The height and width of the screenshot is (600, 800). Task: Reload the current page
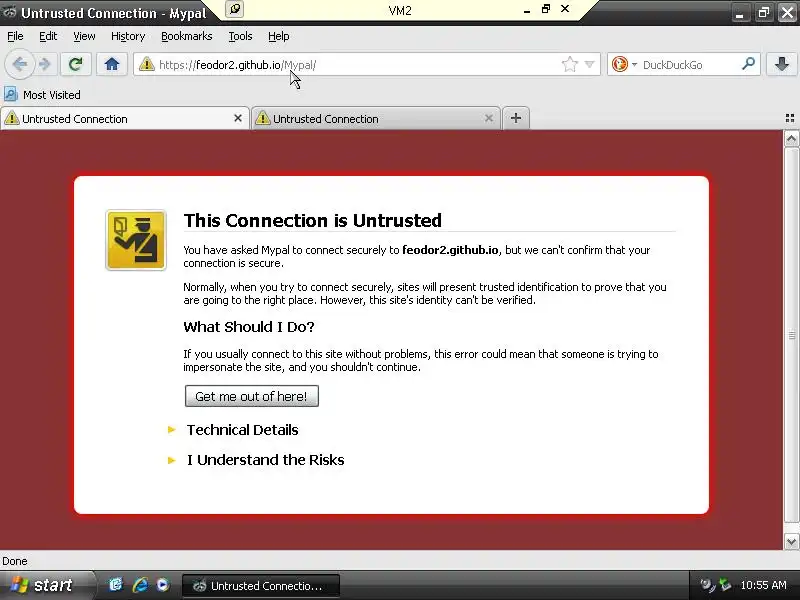pyautogui.click(x=76, y=64)
